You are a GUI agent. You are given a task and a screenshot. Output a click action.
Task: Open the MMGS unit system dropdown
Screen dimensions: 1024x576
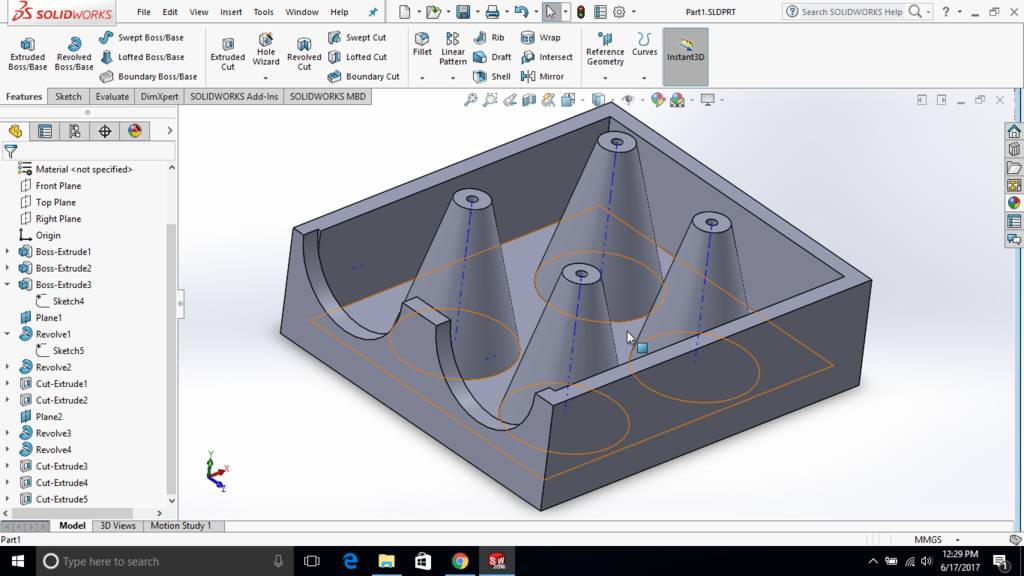pyautogui.click(x=957, y=539)
